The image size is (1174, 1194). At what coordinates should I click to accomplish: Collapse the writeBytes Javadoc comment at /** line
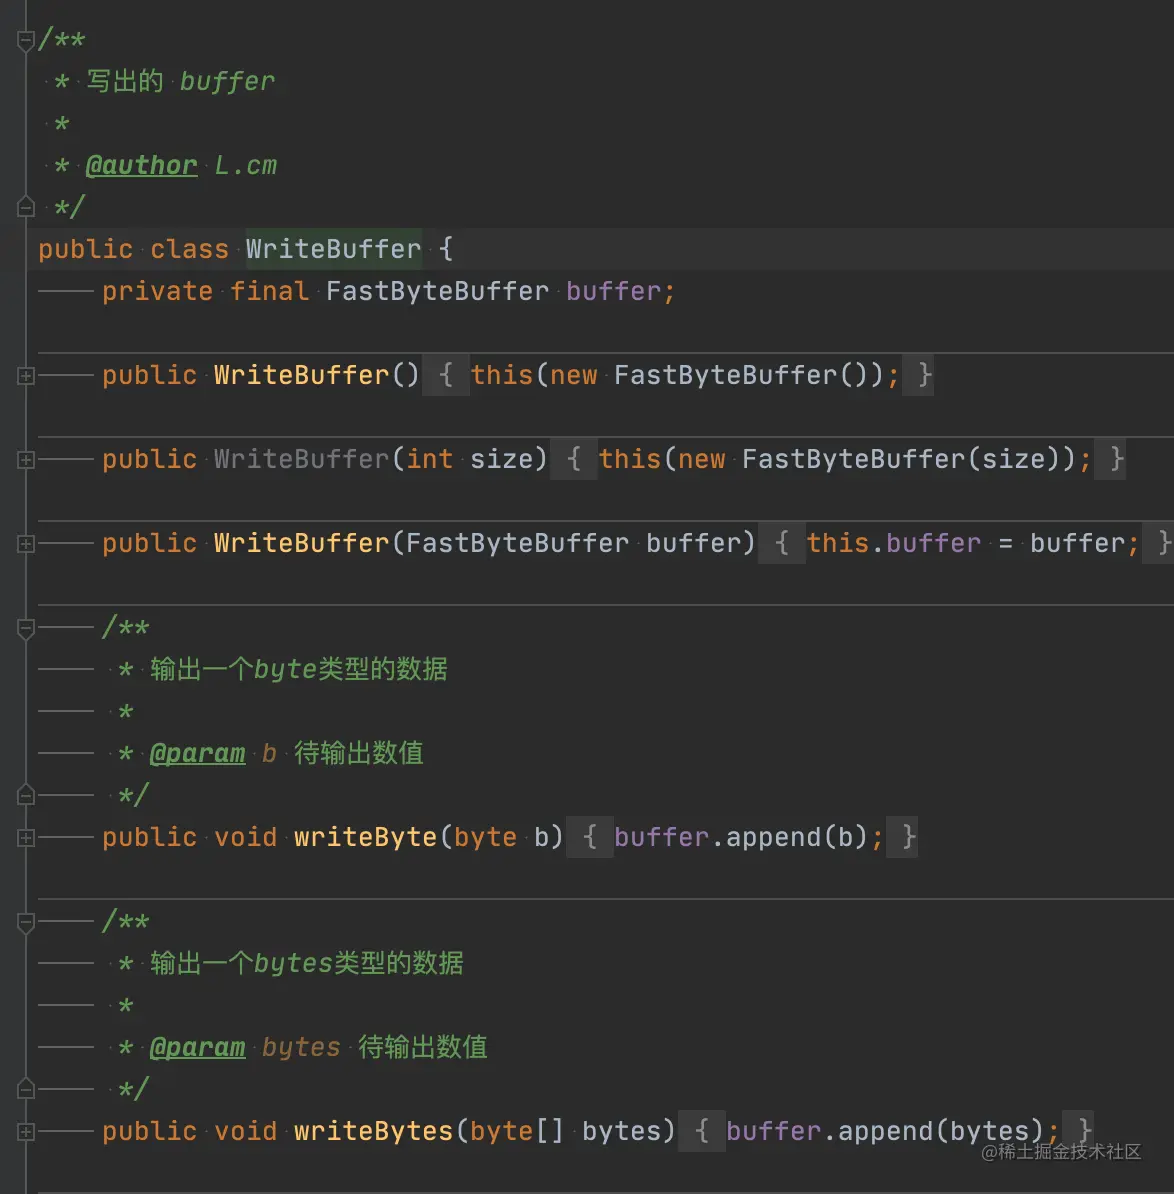[x=25, y=922]
